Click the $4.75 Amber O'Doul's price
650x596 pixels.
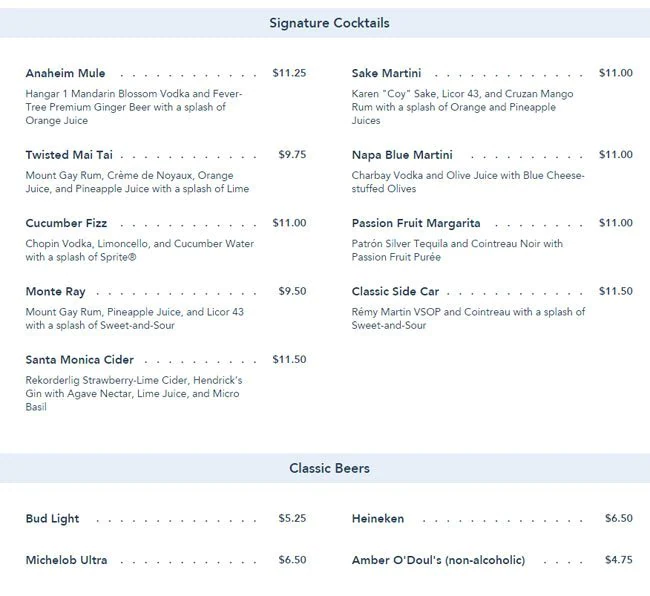(619, 560)
